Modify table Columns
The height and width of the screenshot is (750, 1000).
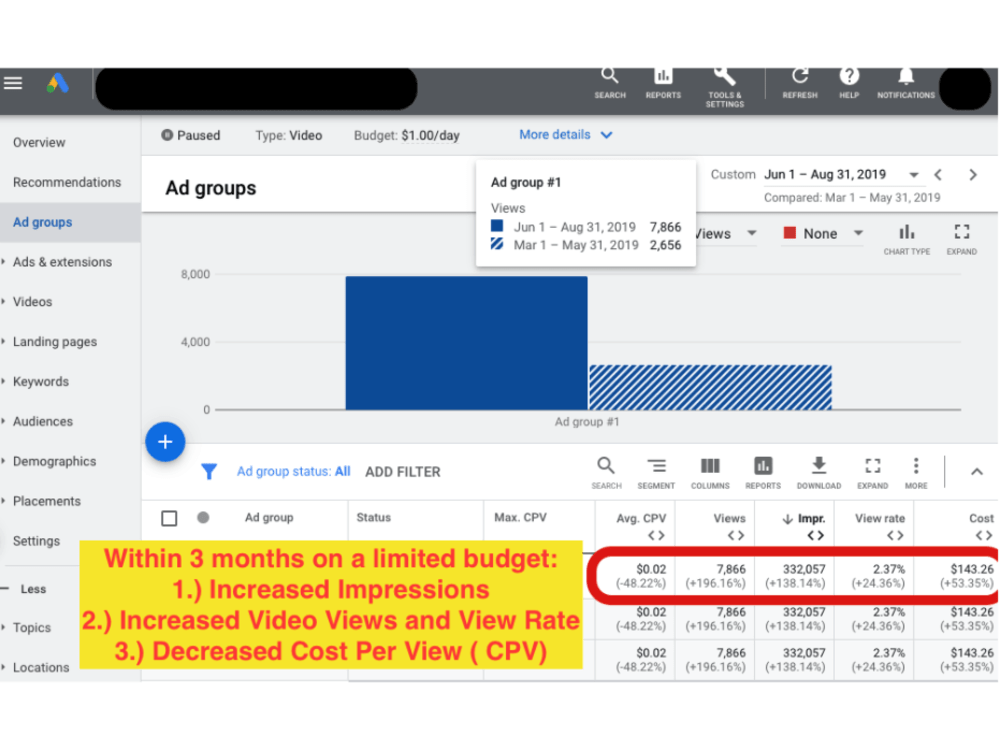click(710, 473)
